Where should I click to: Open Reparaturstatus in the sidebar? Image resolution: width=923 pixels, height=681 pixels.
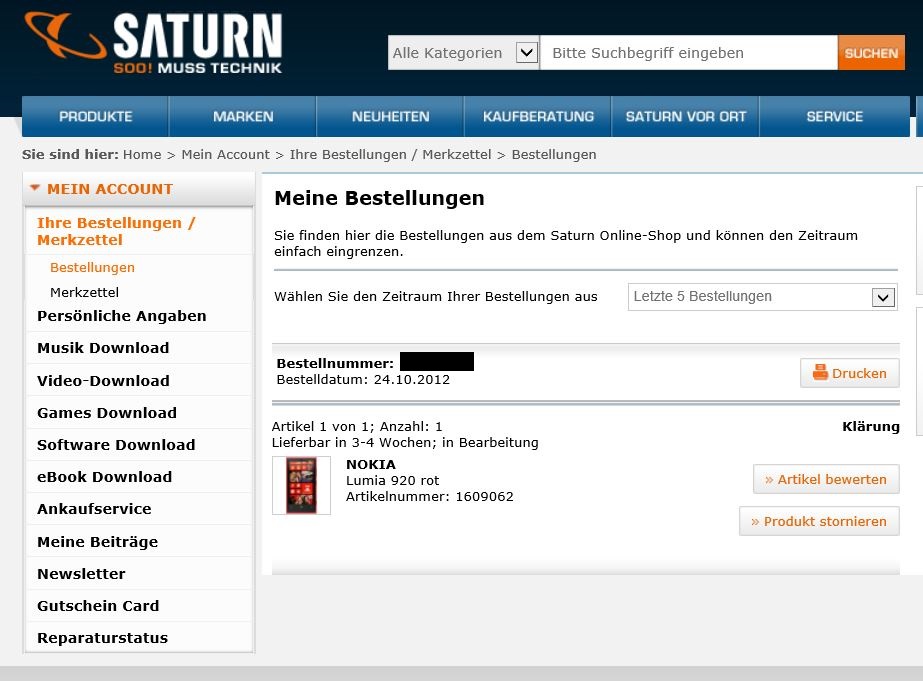coord(102,638)
